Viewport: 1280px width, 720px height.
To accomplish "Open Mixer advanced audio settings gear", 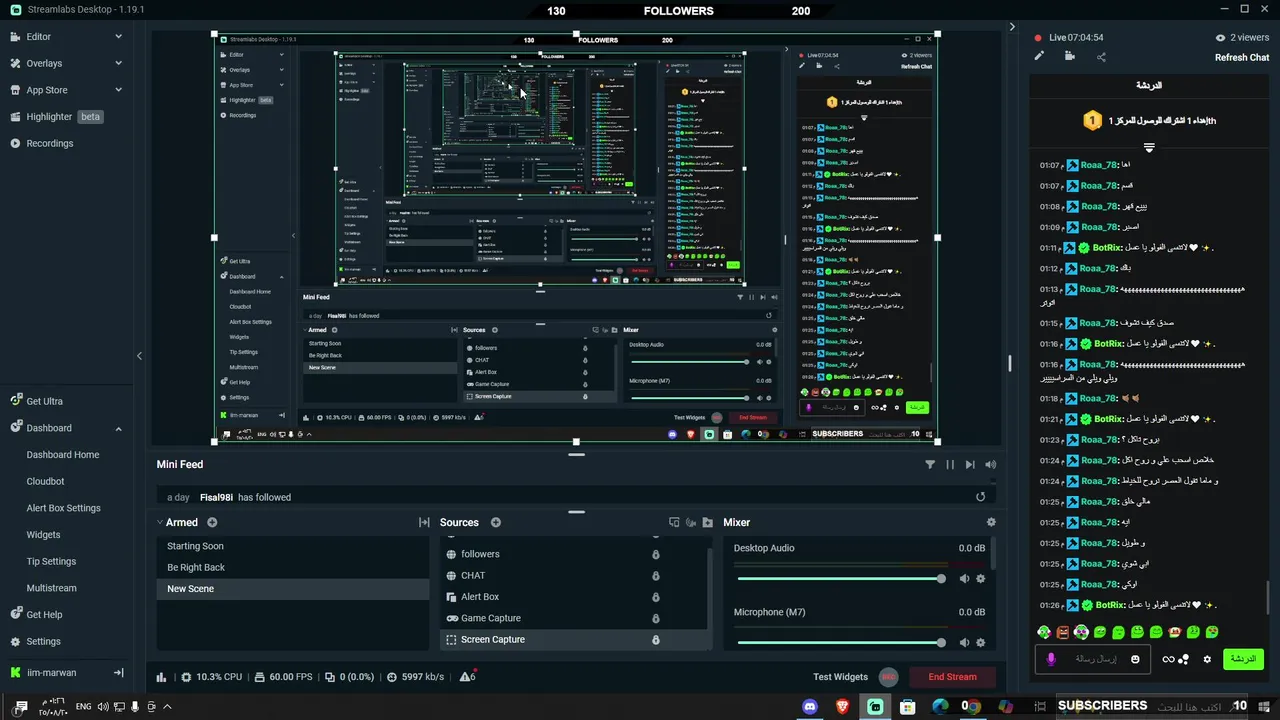I will [x=991, y=522].
